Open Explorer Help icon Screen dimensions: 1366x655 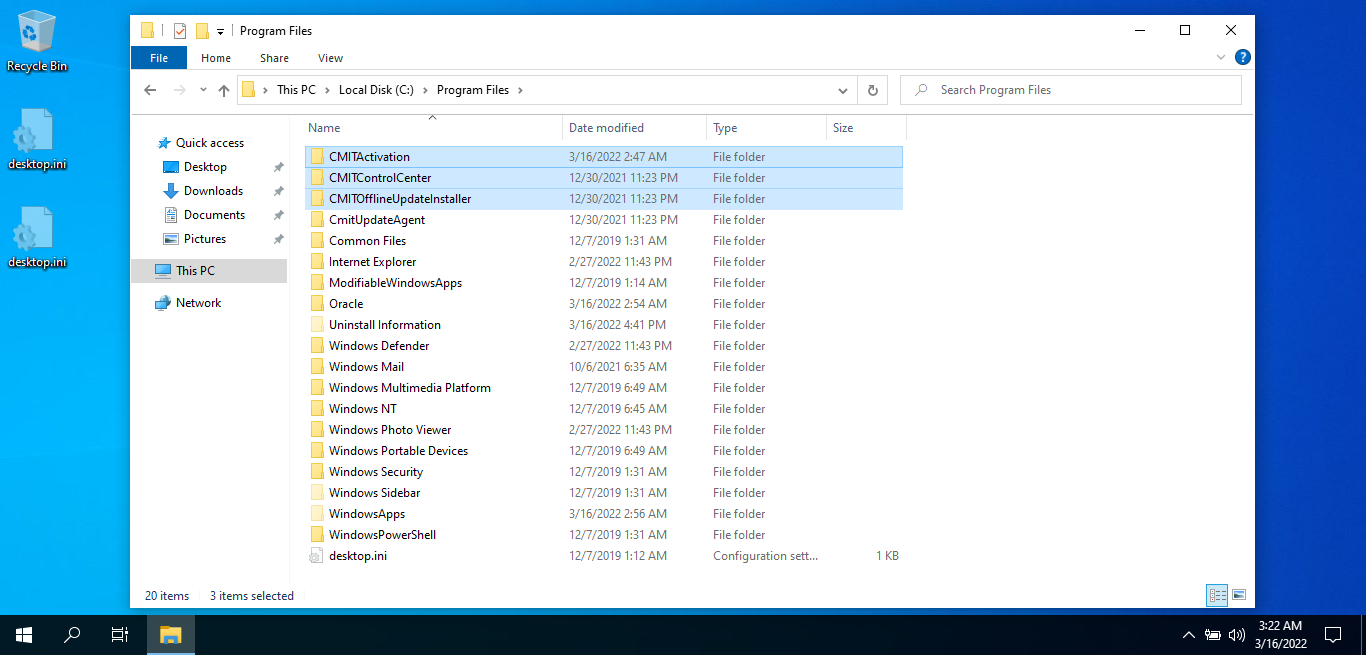[x=1242, y=58]
